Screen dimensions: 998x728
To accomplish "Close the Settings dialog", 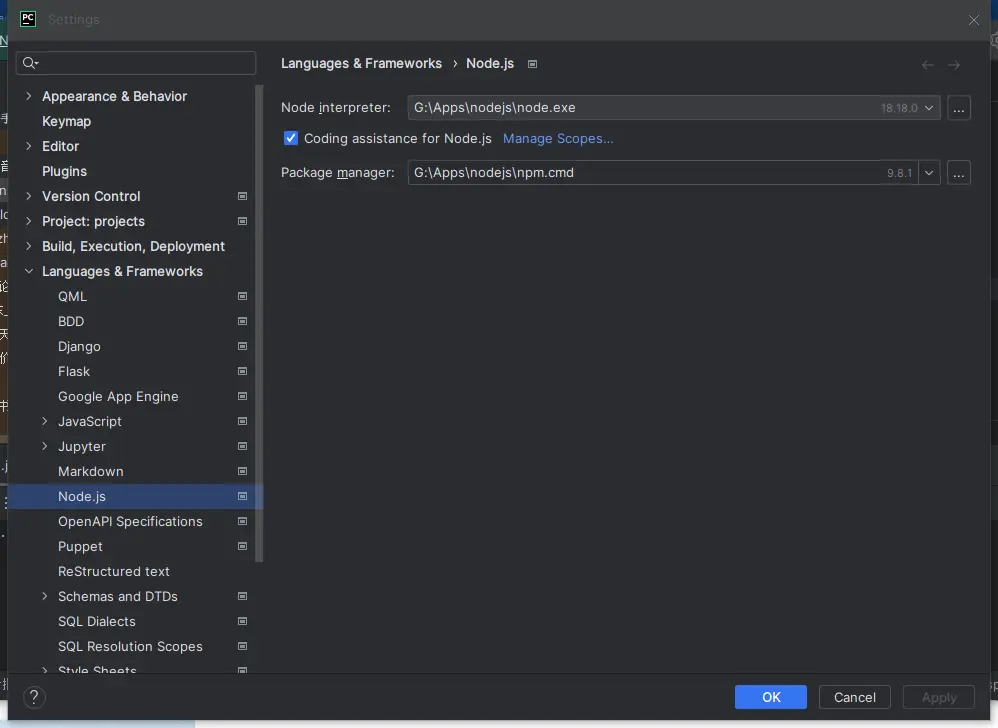I will point(974,20).
